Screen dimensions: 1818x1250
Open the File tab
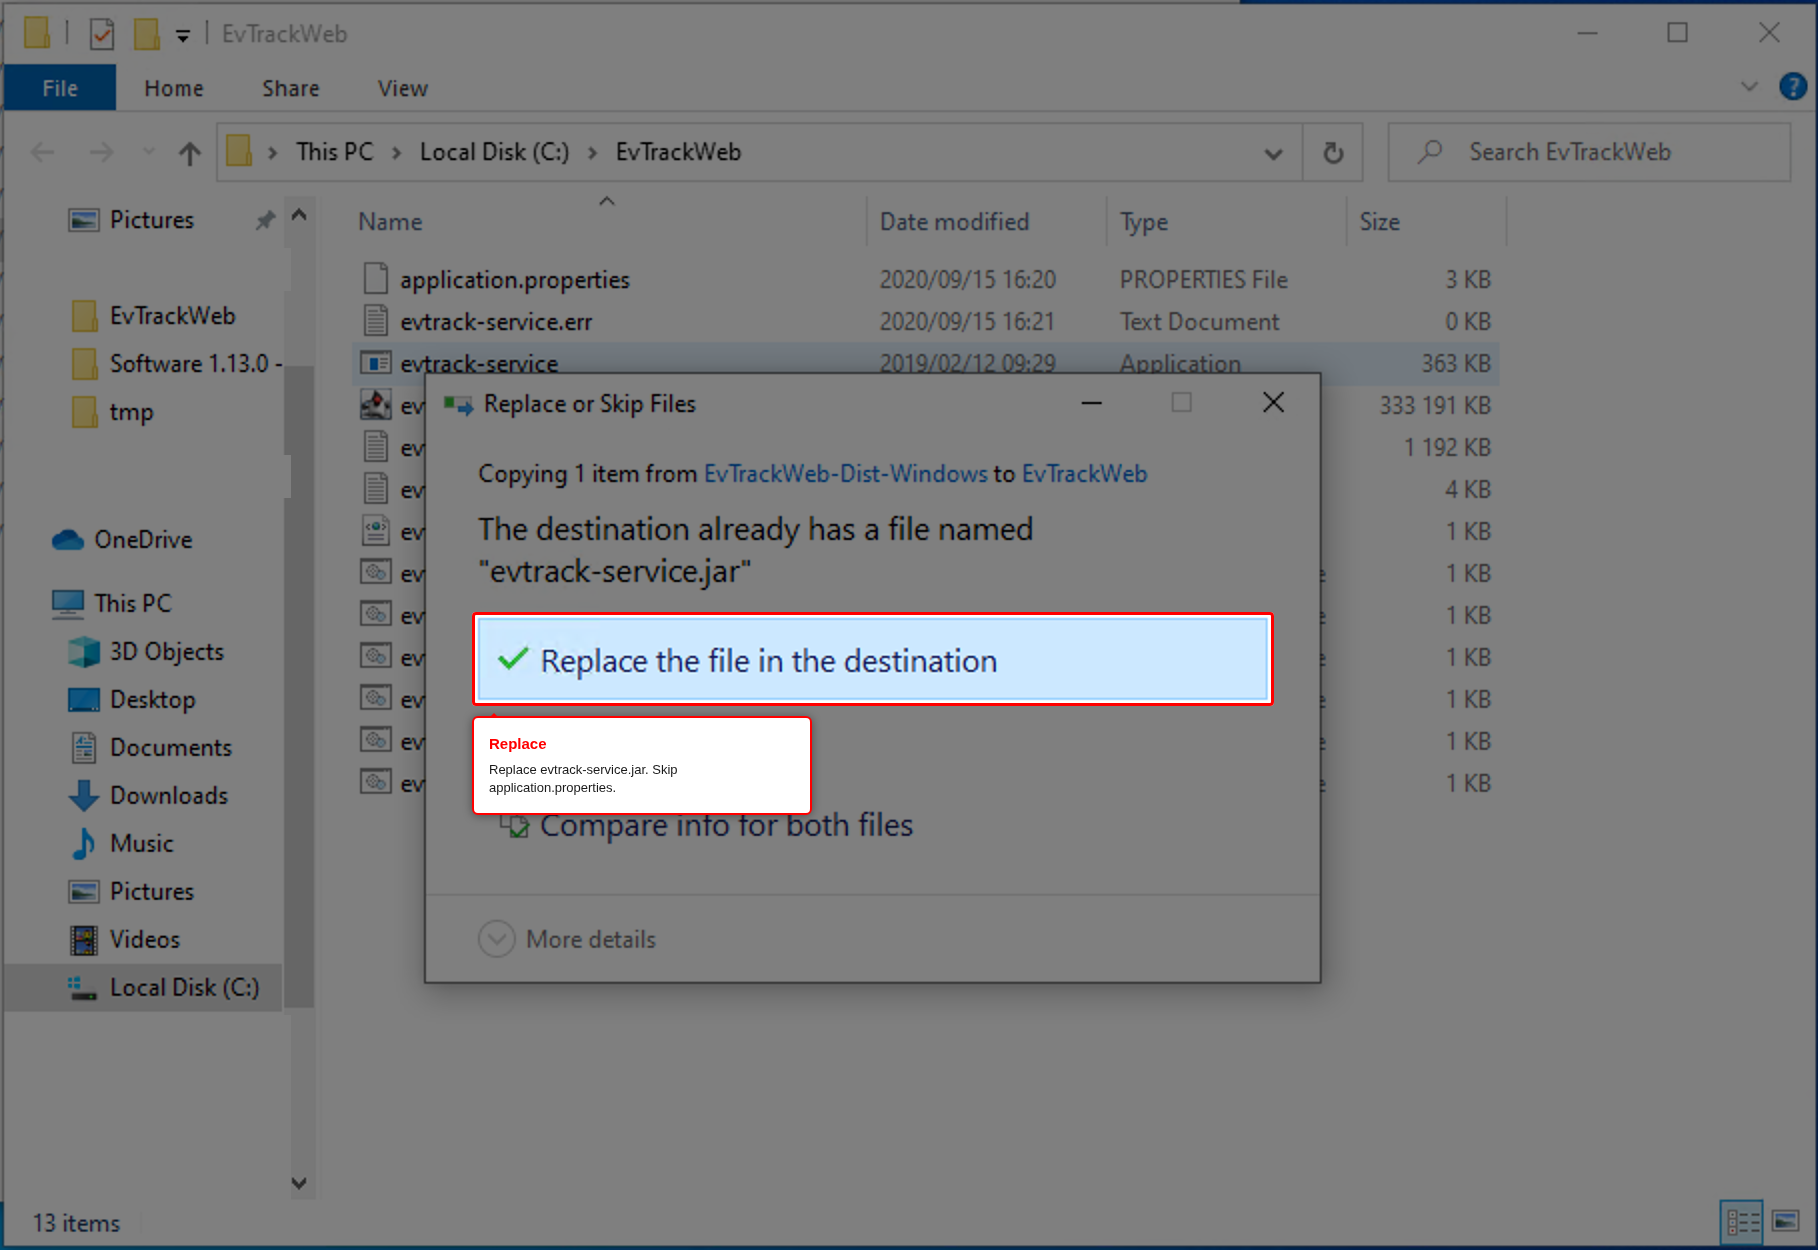[x=60, y=88]
